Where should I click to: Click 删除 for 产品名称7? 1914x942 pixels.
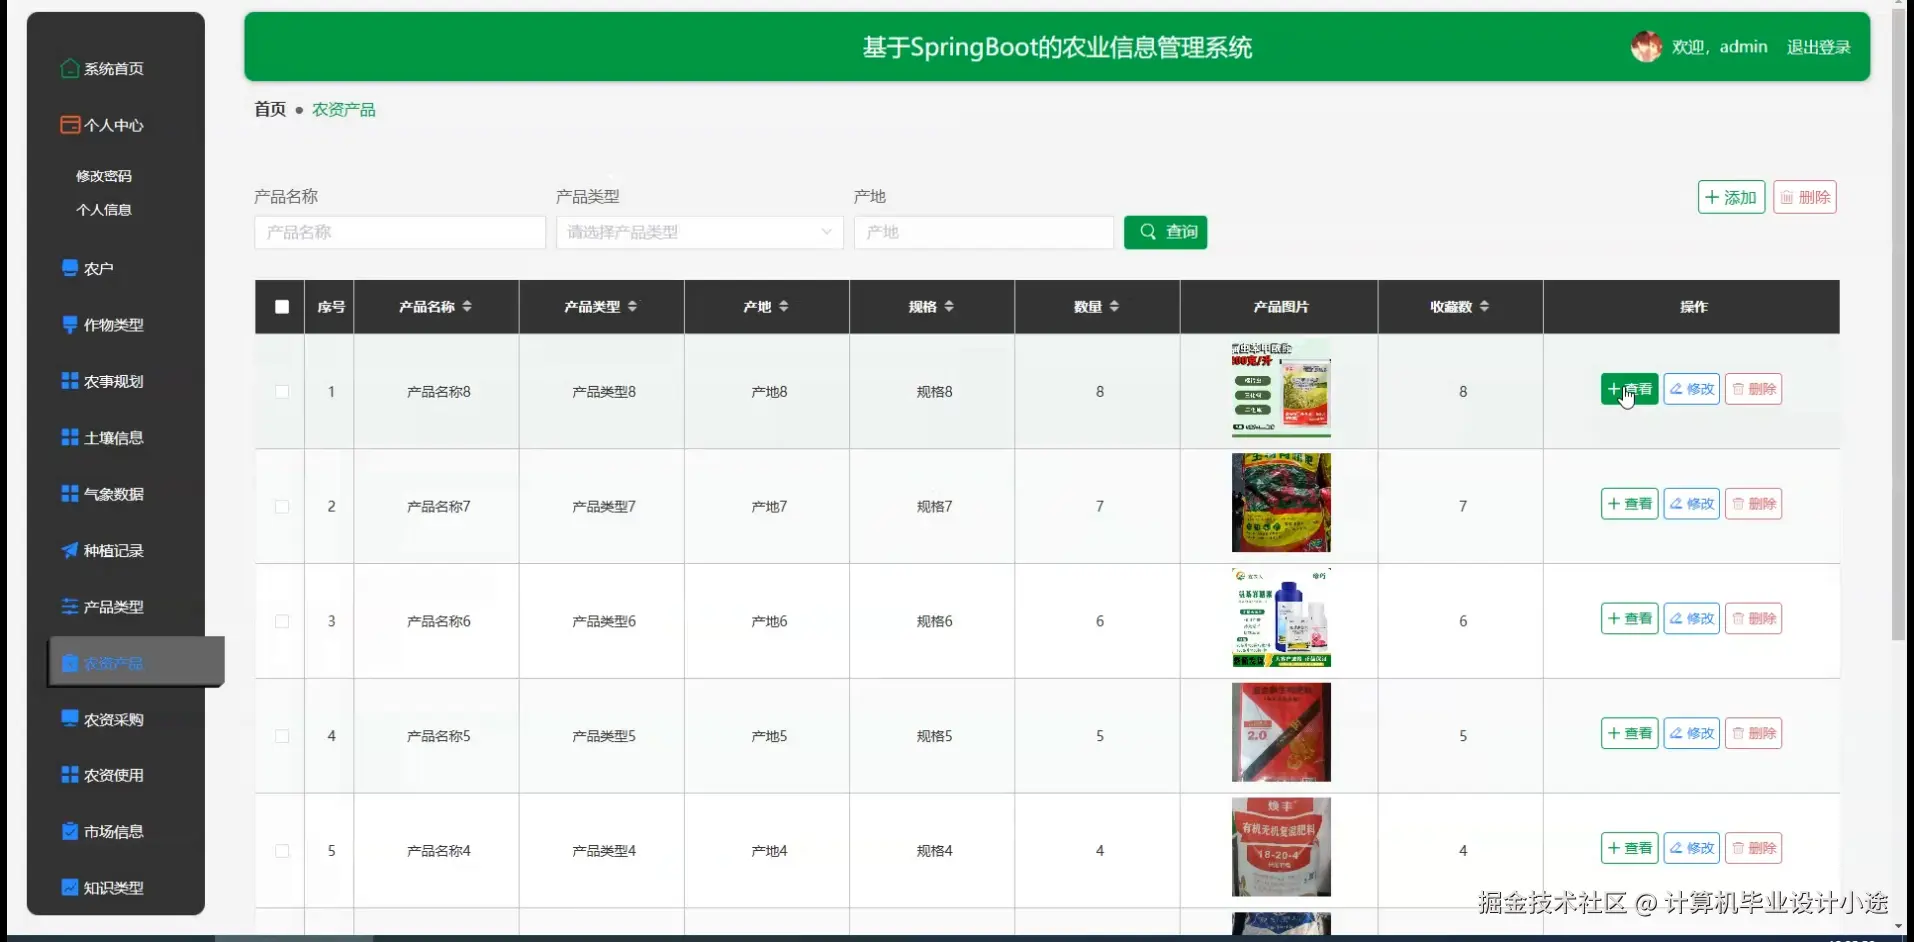[1753, 504]
